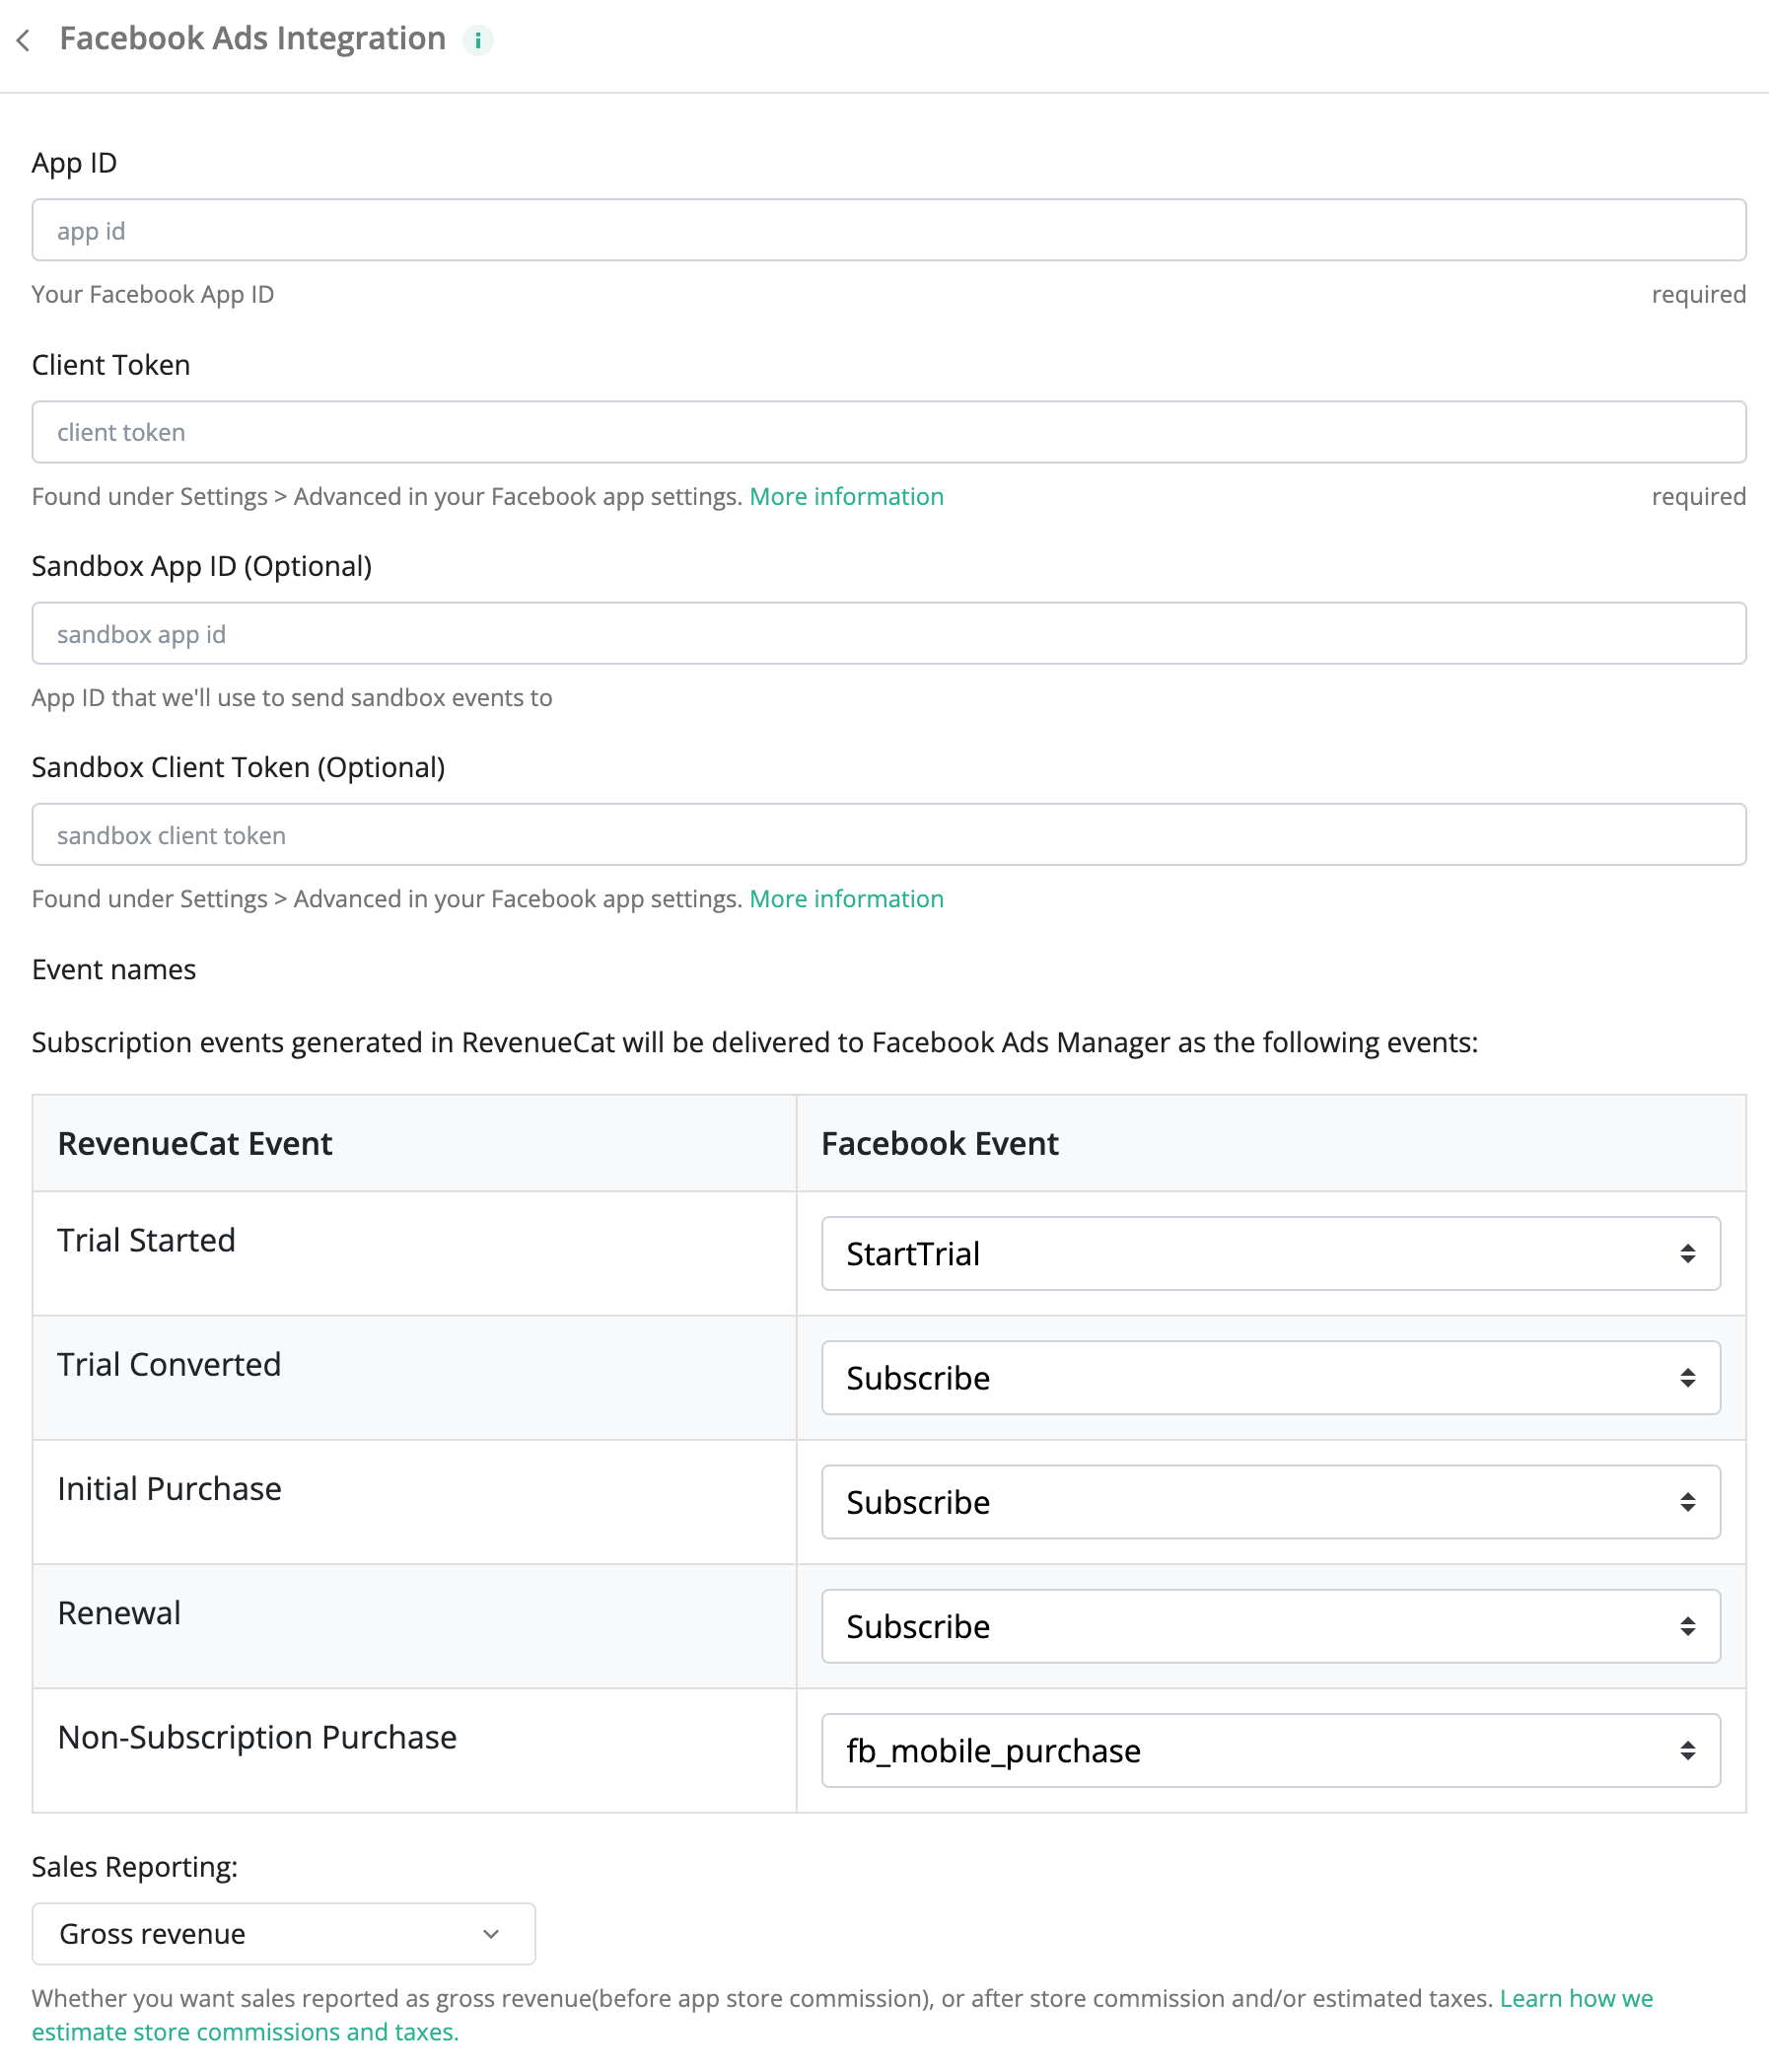Open the Trial Started event dropdown
1769x2072 pixels.
[x=1269, y=1253]
